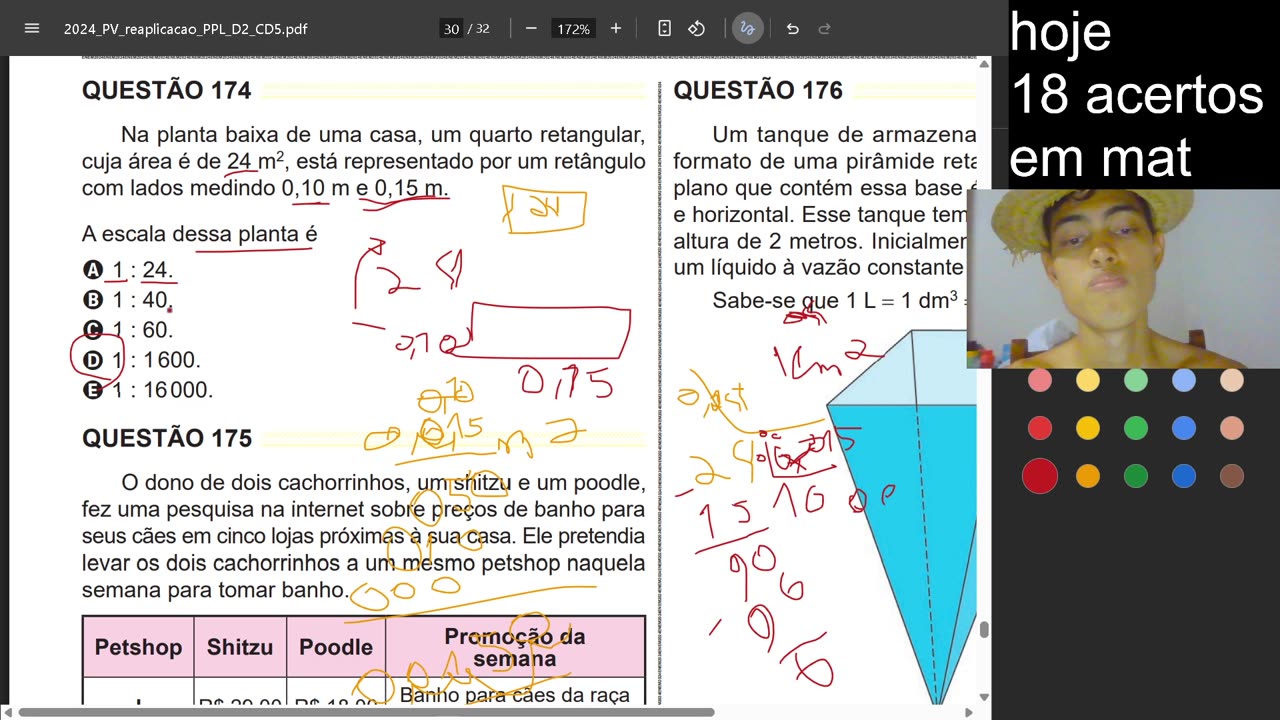The height and width of the screenshot is (720, 1280).
Task: Click the QUESTÃO 176 heading
Action: [758, 90]
